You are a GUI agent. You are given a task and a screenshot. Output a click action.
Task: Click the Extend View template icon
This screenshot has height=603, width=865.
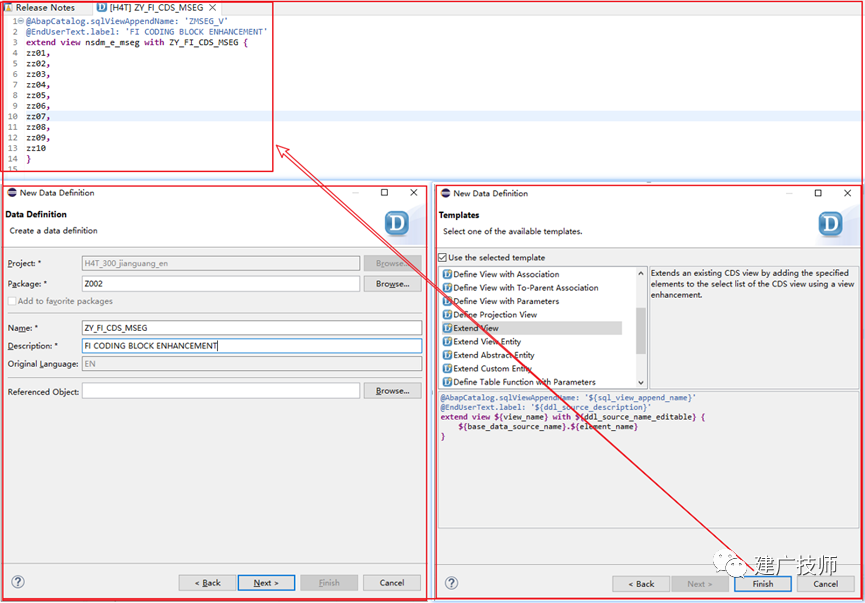click(x=447, y=328)
